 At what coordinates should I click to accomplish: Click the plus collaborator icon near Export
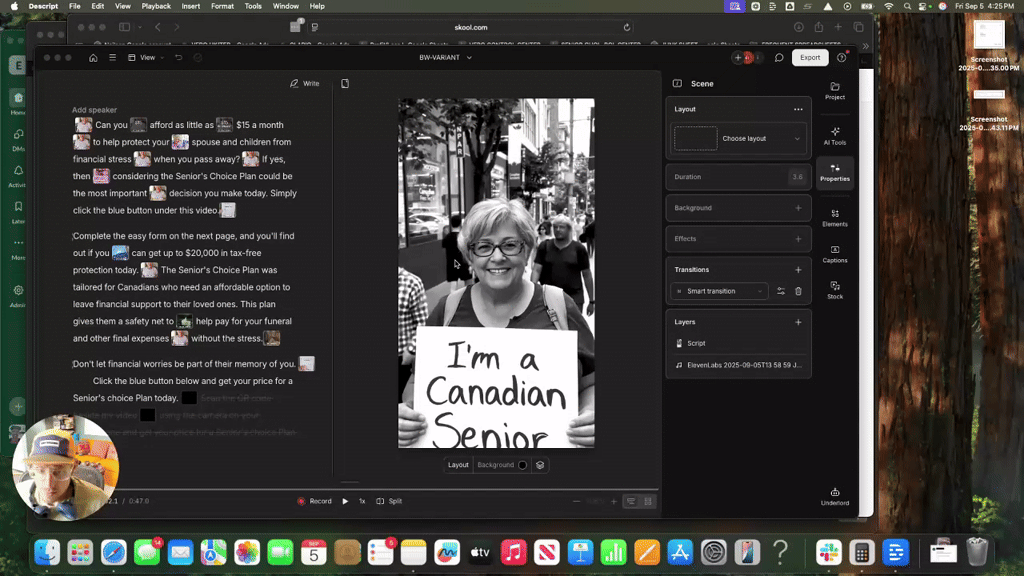coord(738,57)
